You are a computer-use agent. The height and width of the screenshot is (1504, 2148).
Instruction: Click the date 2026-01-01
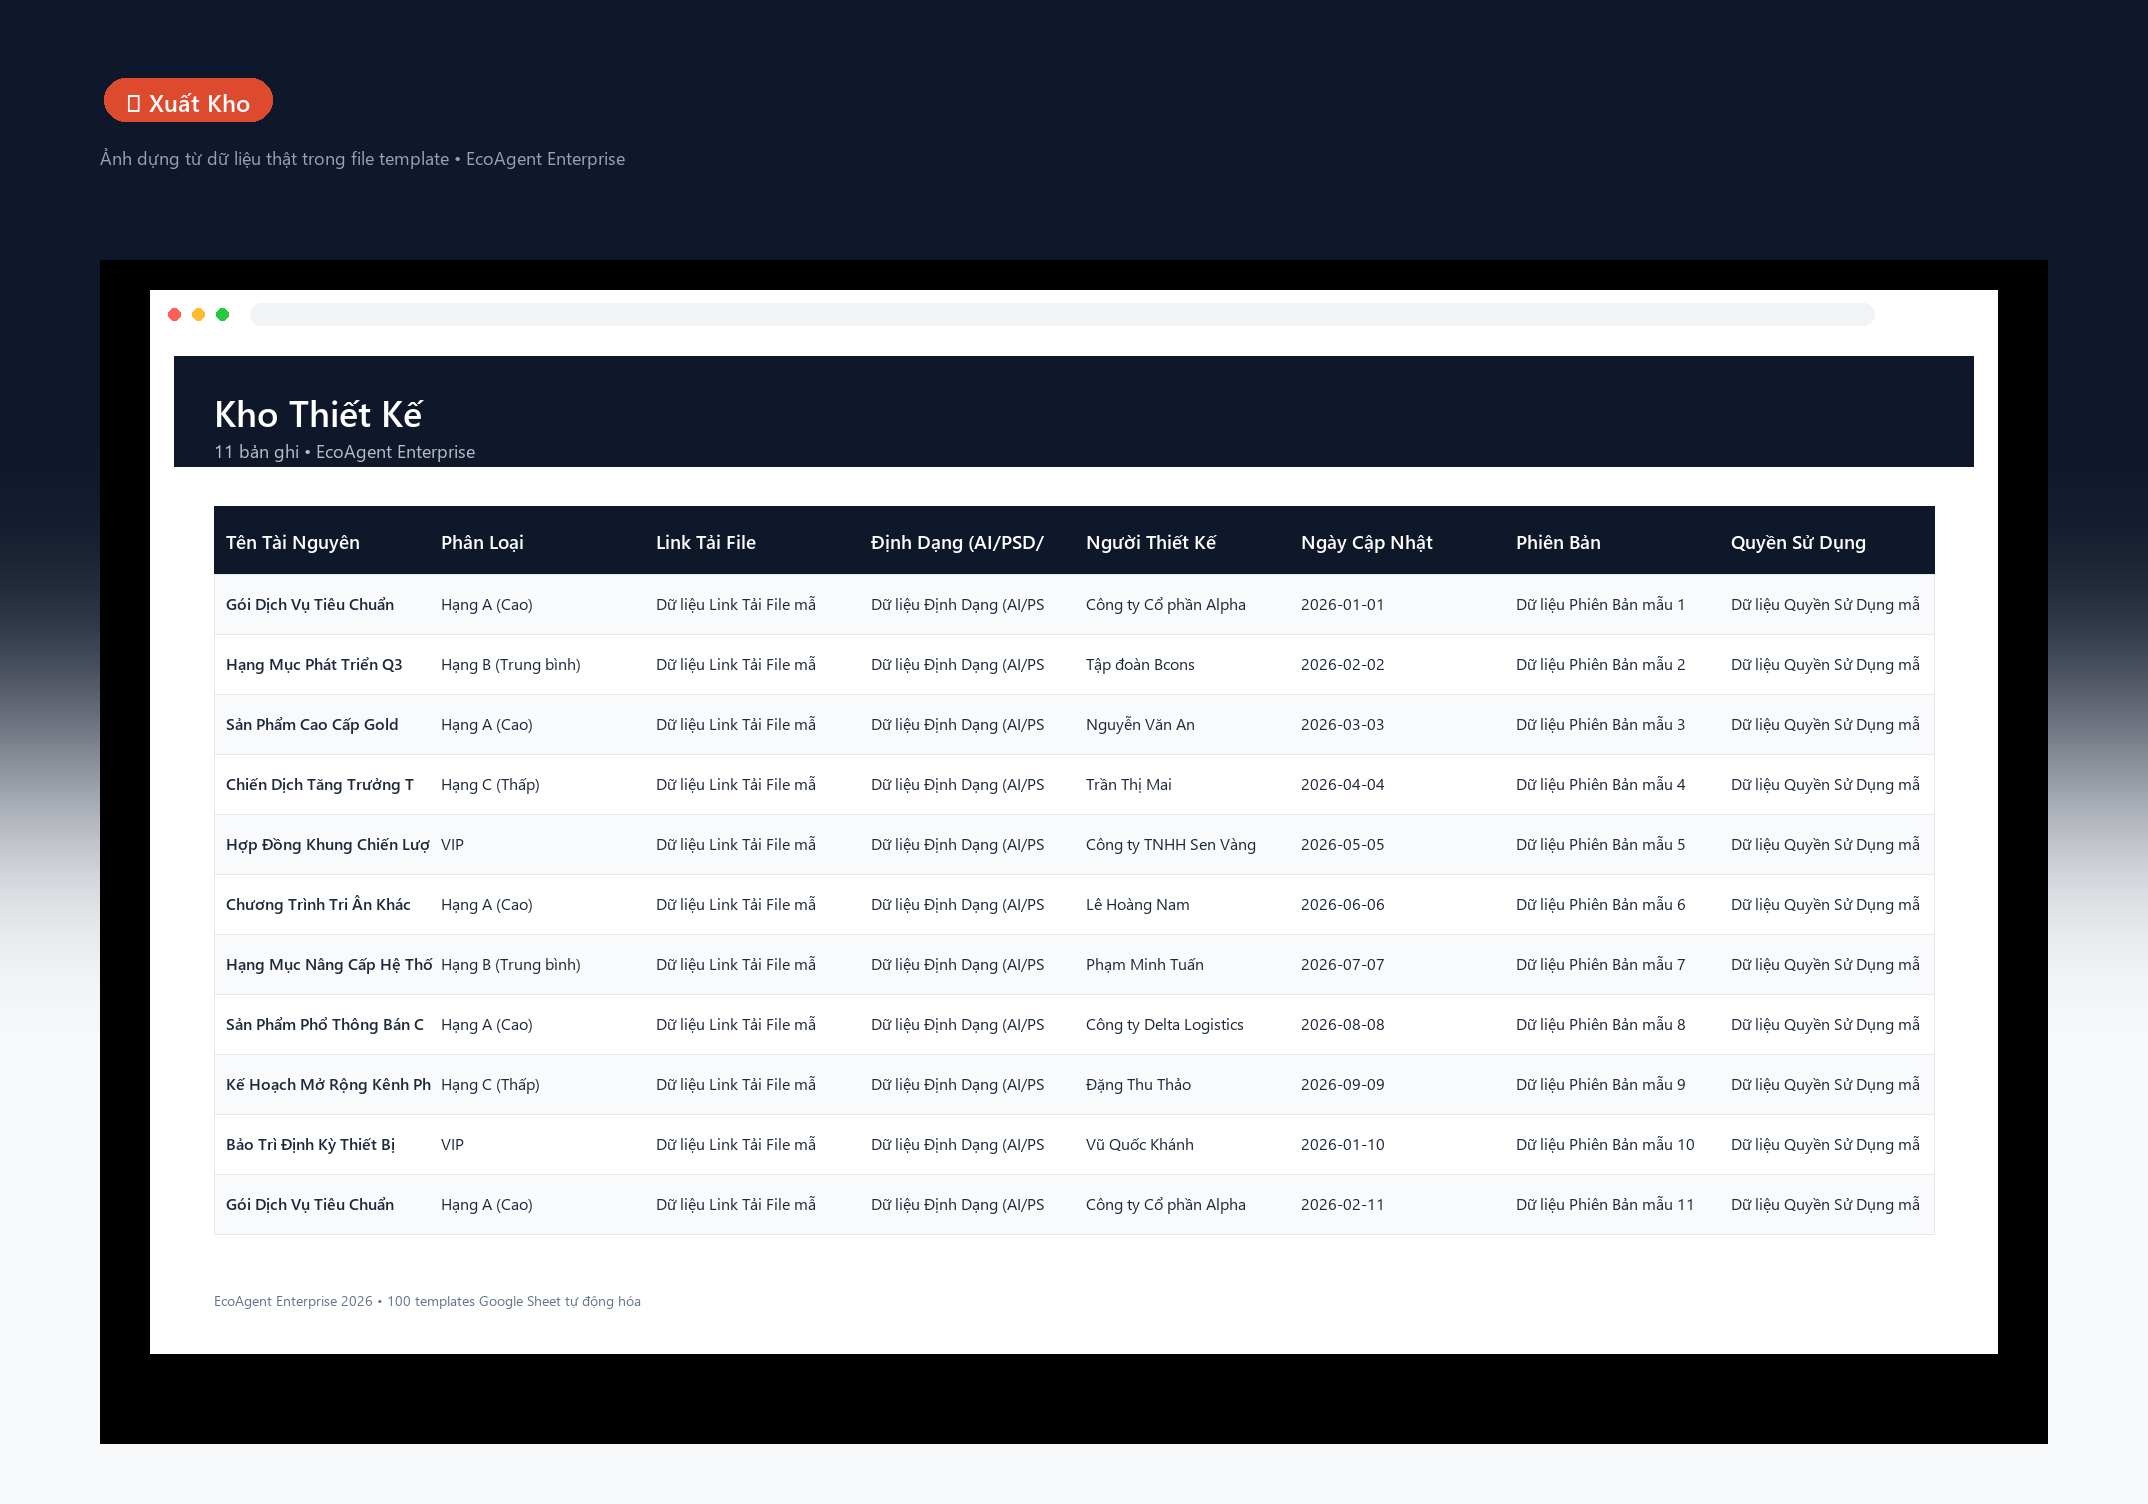click(1342, 605)
